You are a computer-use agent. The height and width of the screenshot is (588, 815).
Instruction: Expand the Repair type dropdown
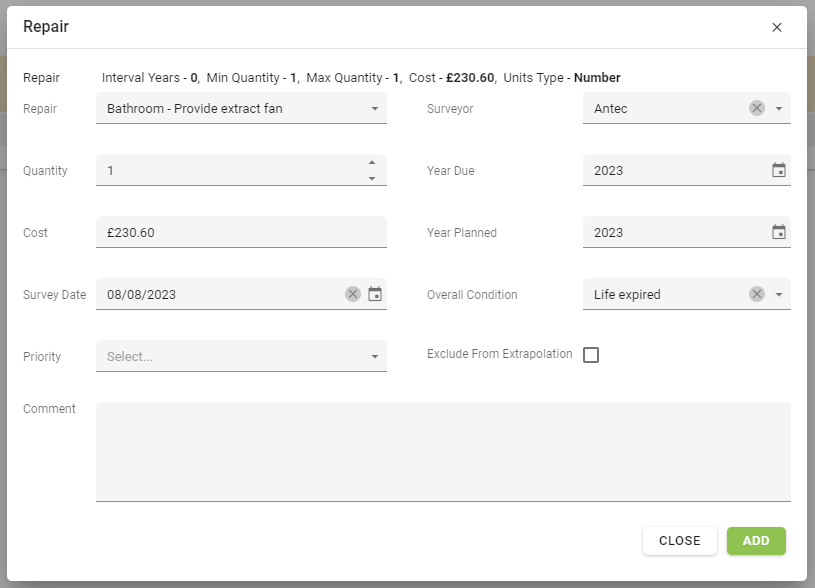point(375,108)
